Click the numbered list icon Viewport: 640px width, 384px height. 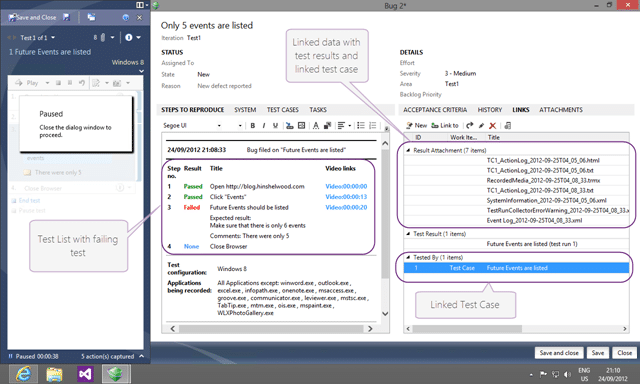click(x=373, y=126)
